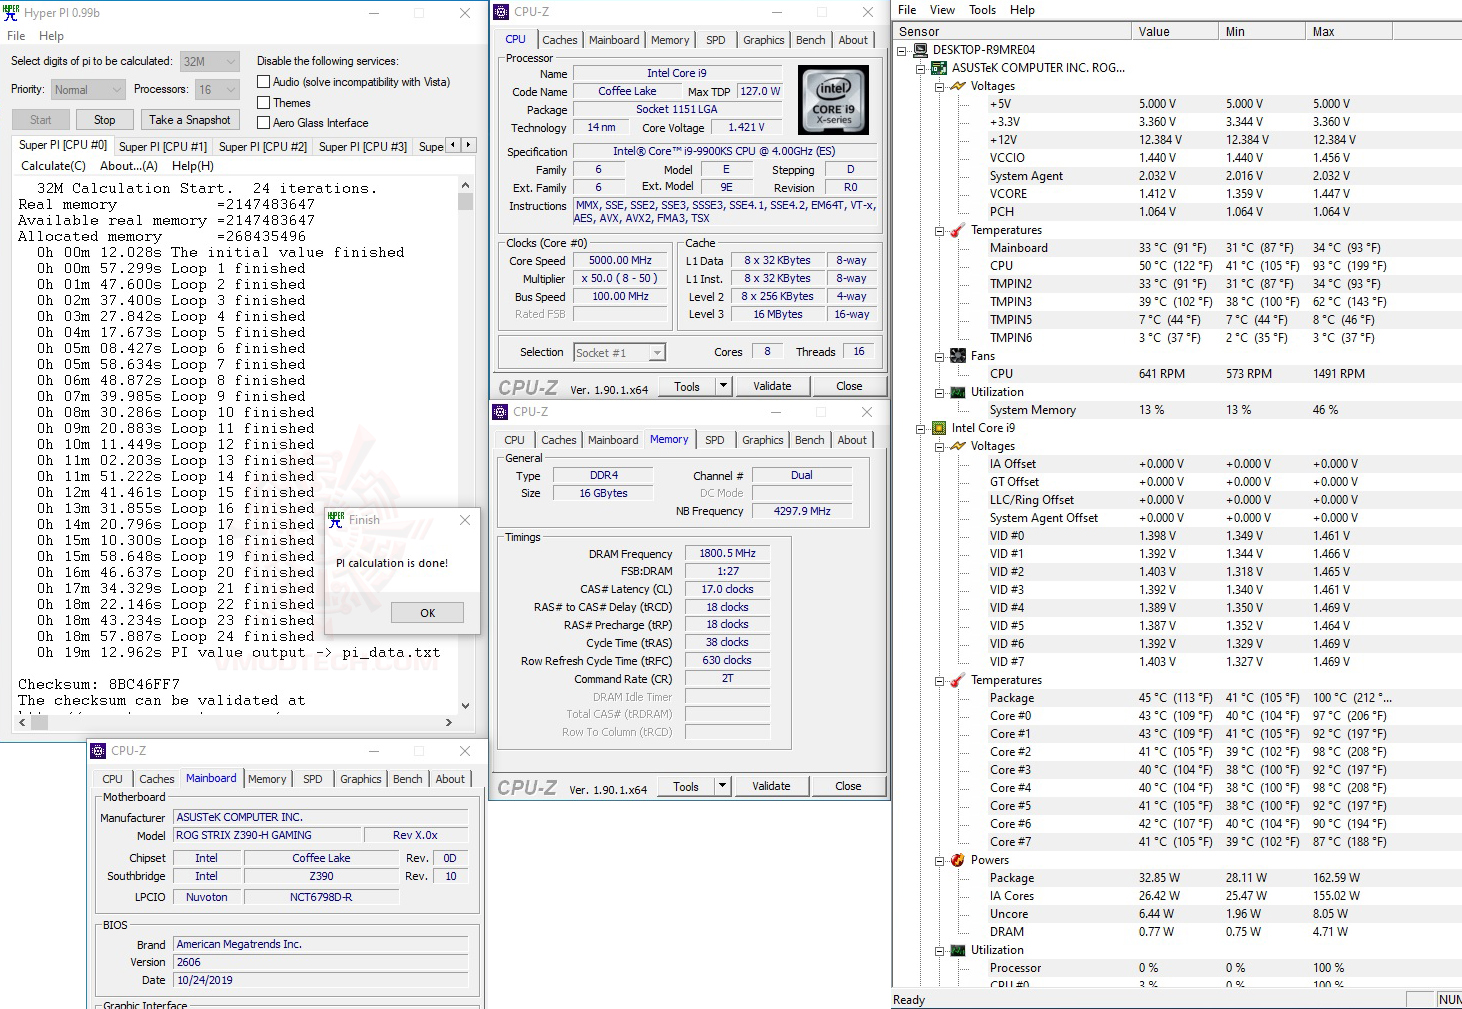Open the Priority dropdown set to Normal
This screenshot has height=1009, width=1462.
89,90
